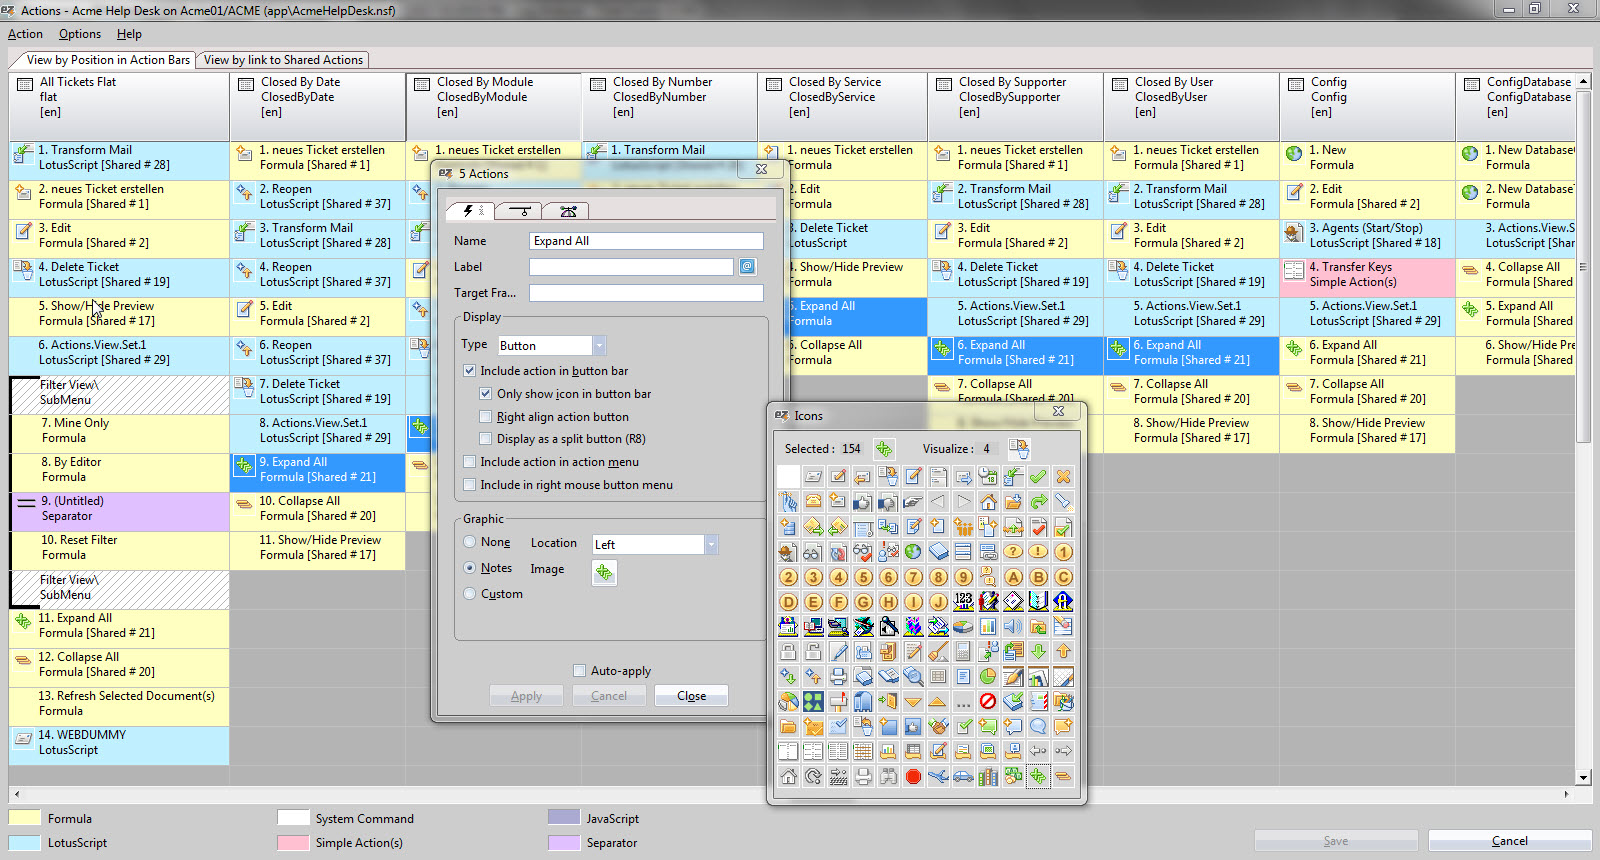
Task: Open the compass-like third tab in 5 Actions dialog
Action: (568, 211)
